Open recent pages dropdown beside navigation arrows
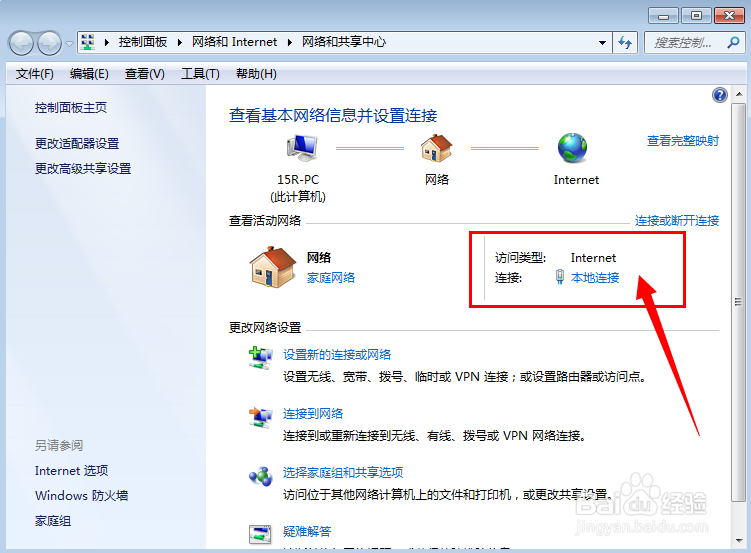 (x=69, y=44)
